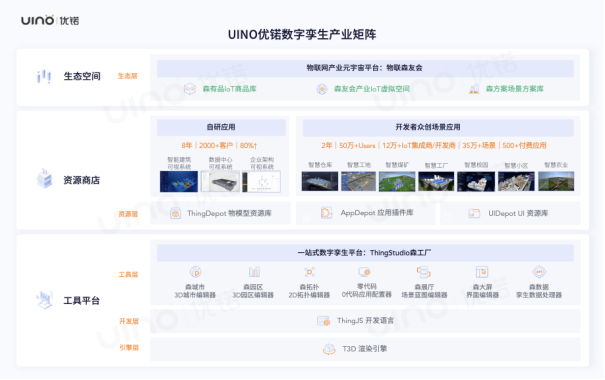Viewport: 605px width, 380px height.
Task: Click the 2000+客户 statistic
Action: (x=216, y=146)
